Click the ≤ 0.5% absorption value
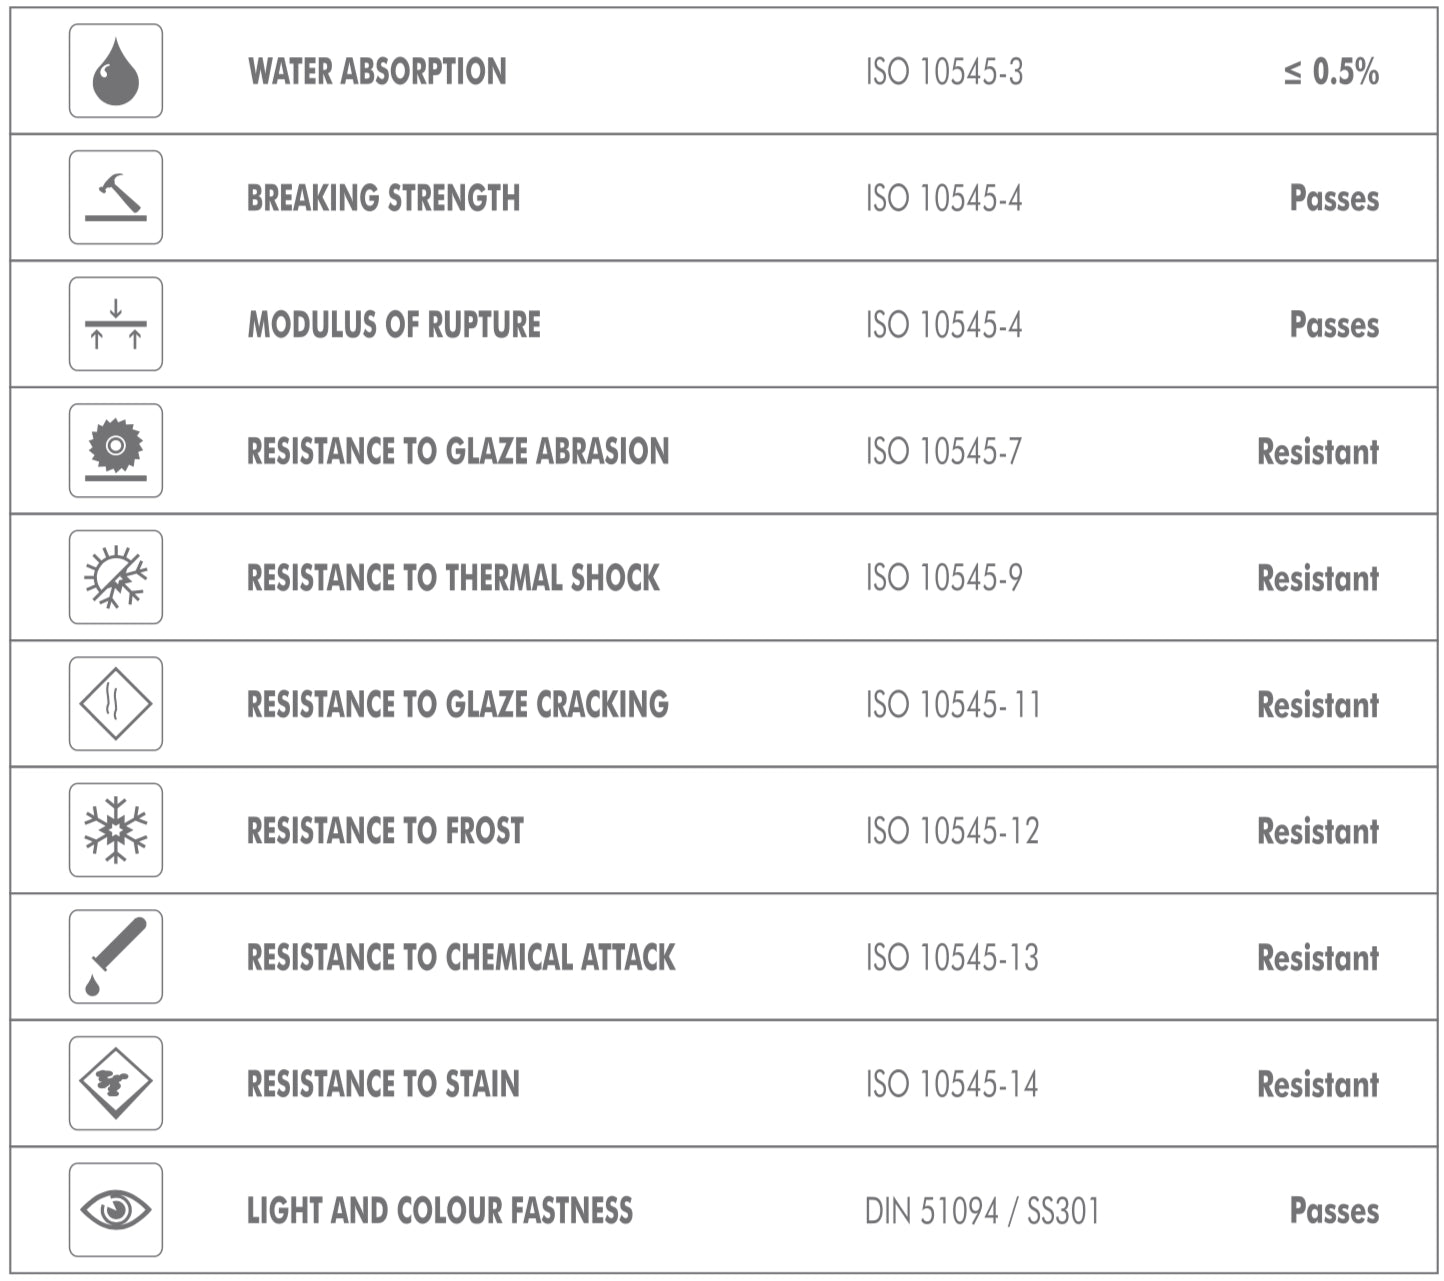1444x1281 pixels. click(x=1331, y=72)
